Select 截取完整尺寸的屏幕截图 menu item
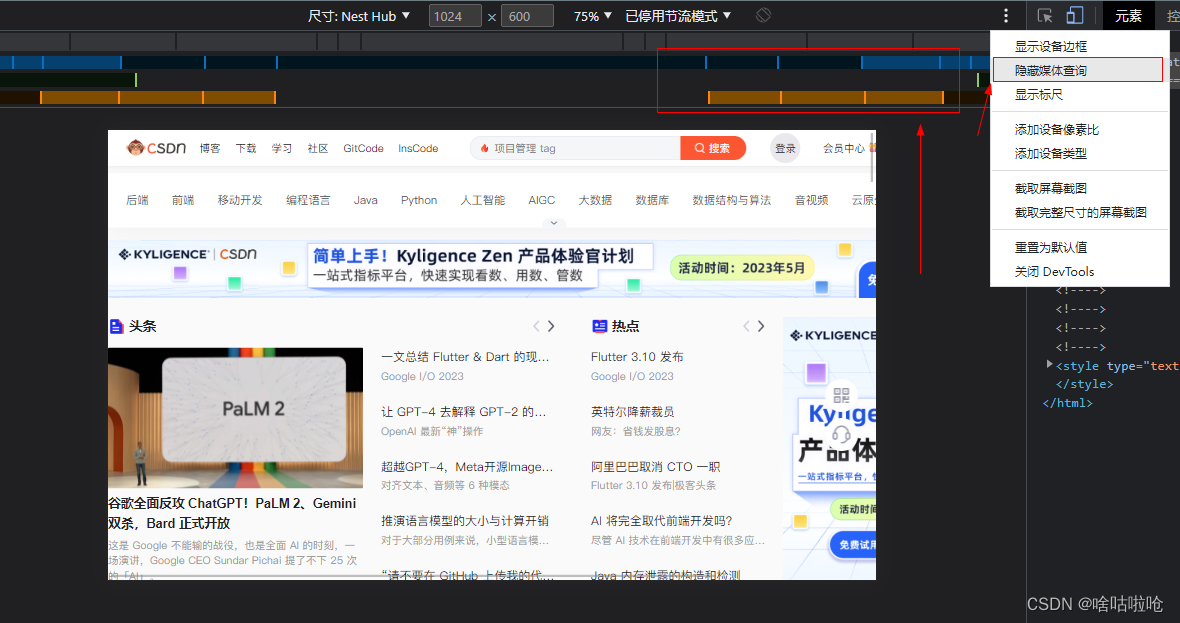The width and height of the screenshot is (1180, 623). (x=1080, y=212)
